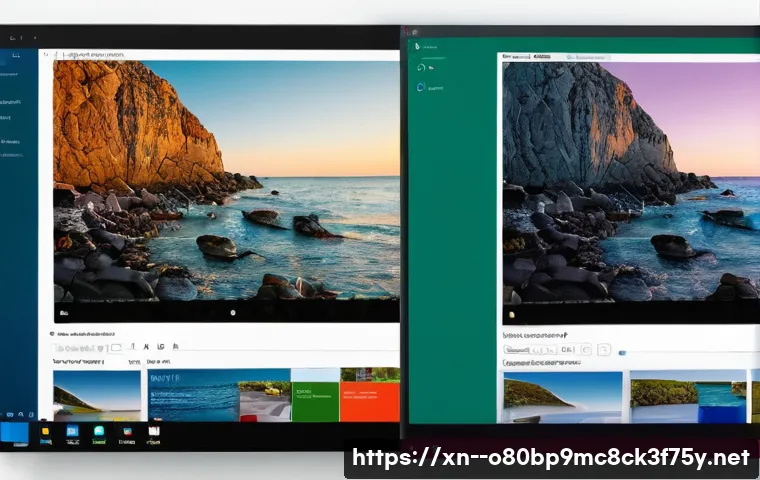Open the yellow car road tile in left window
The image size is (760, 480).
(x=265, y=401)
